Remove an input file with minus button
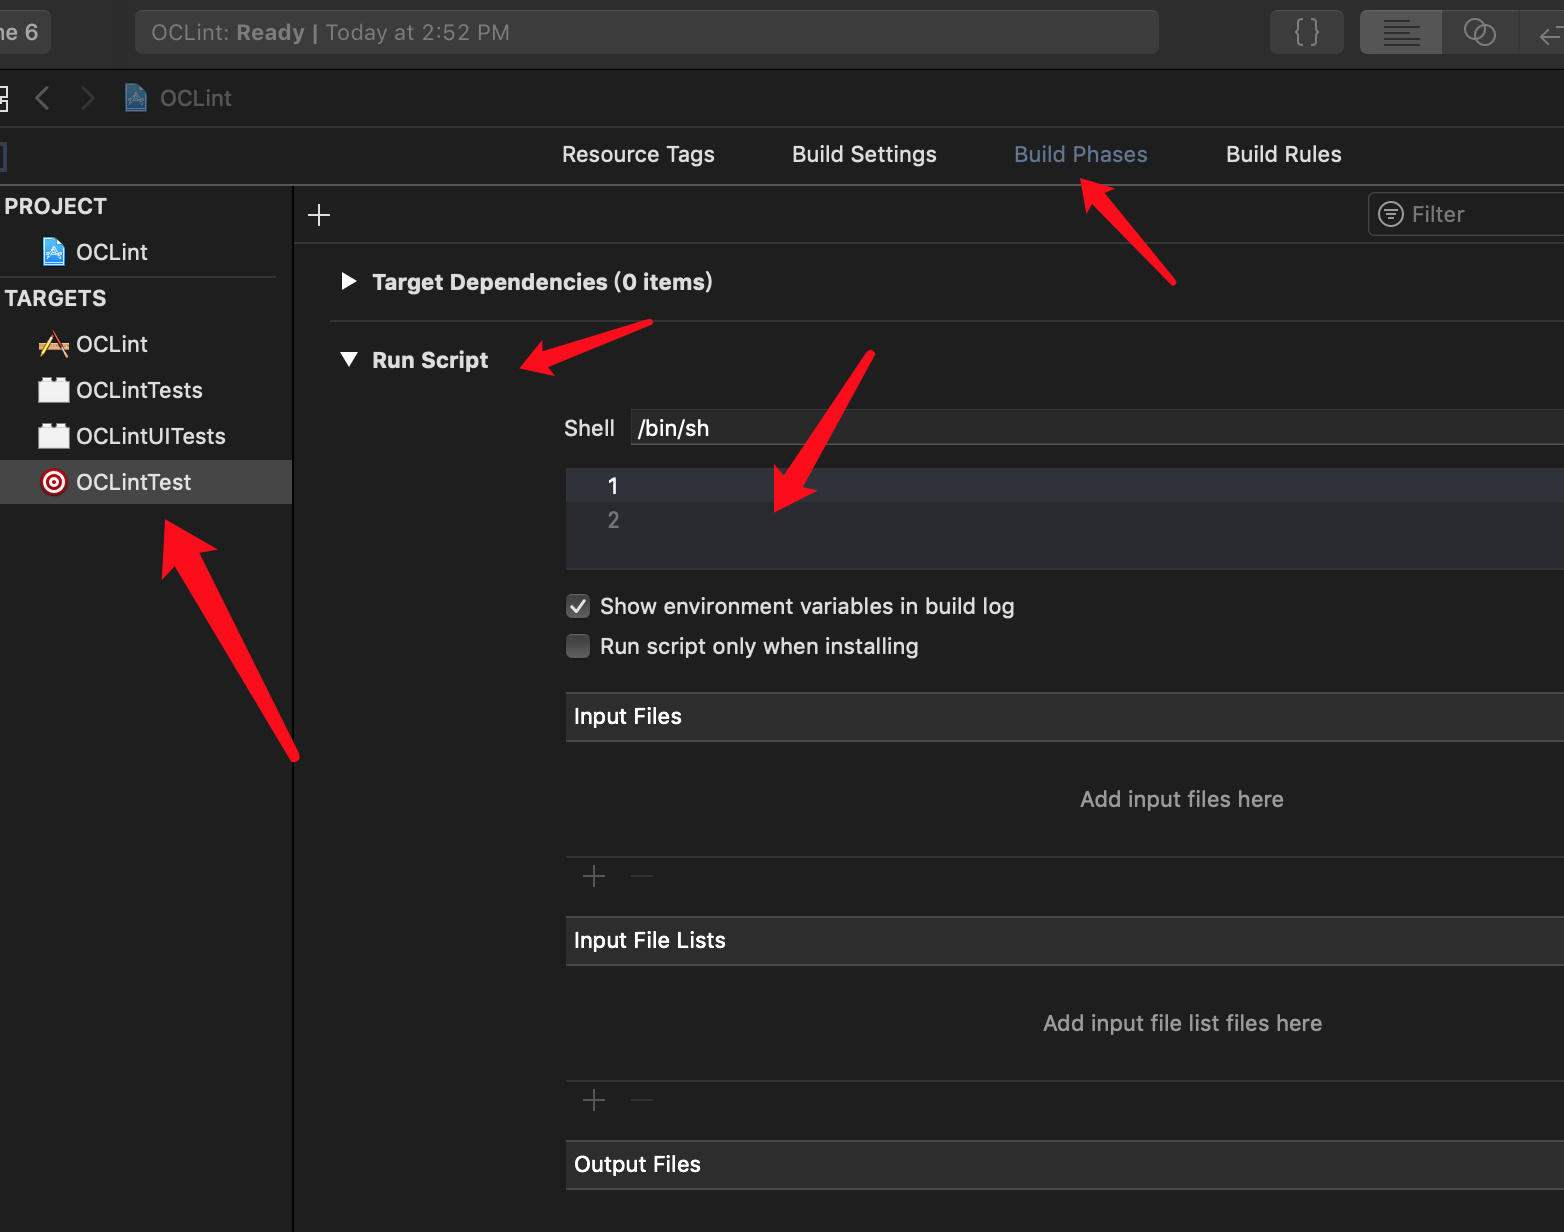 coord(642,877)
